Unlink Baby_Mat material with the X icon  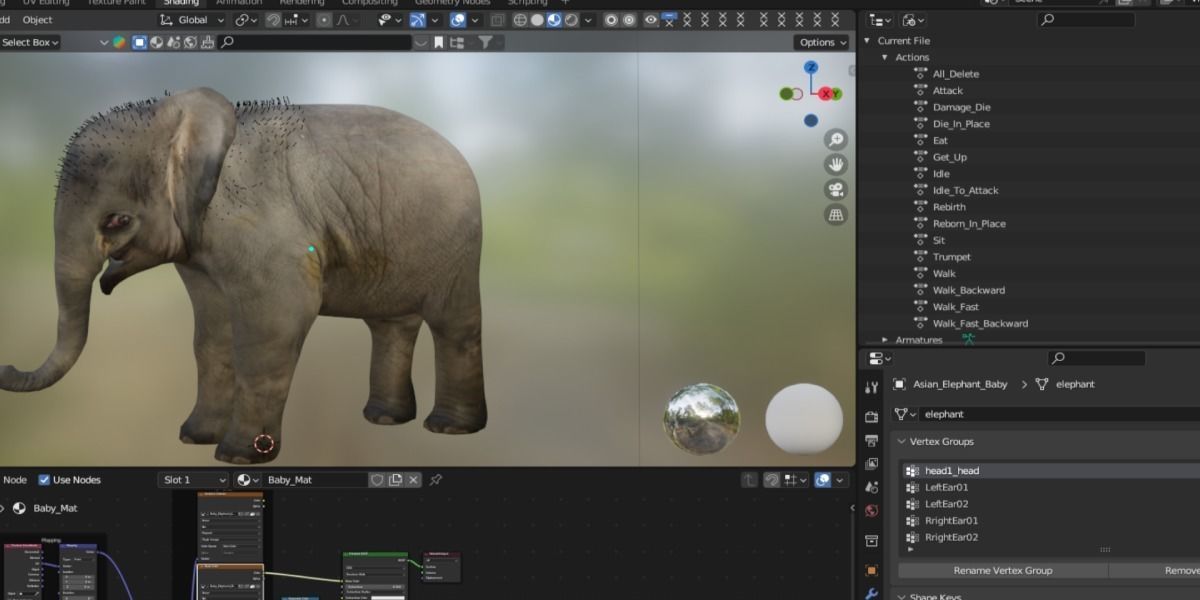413,480
